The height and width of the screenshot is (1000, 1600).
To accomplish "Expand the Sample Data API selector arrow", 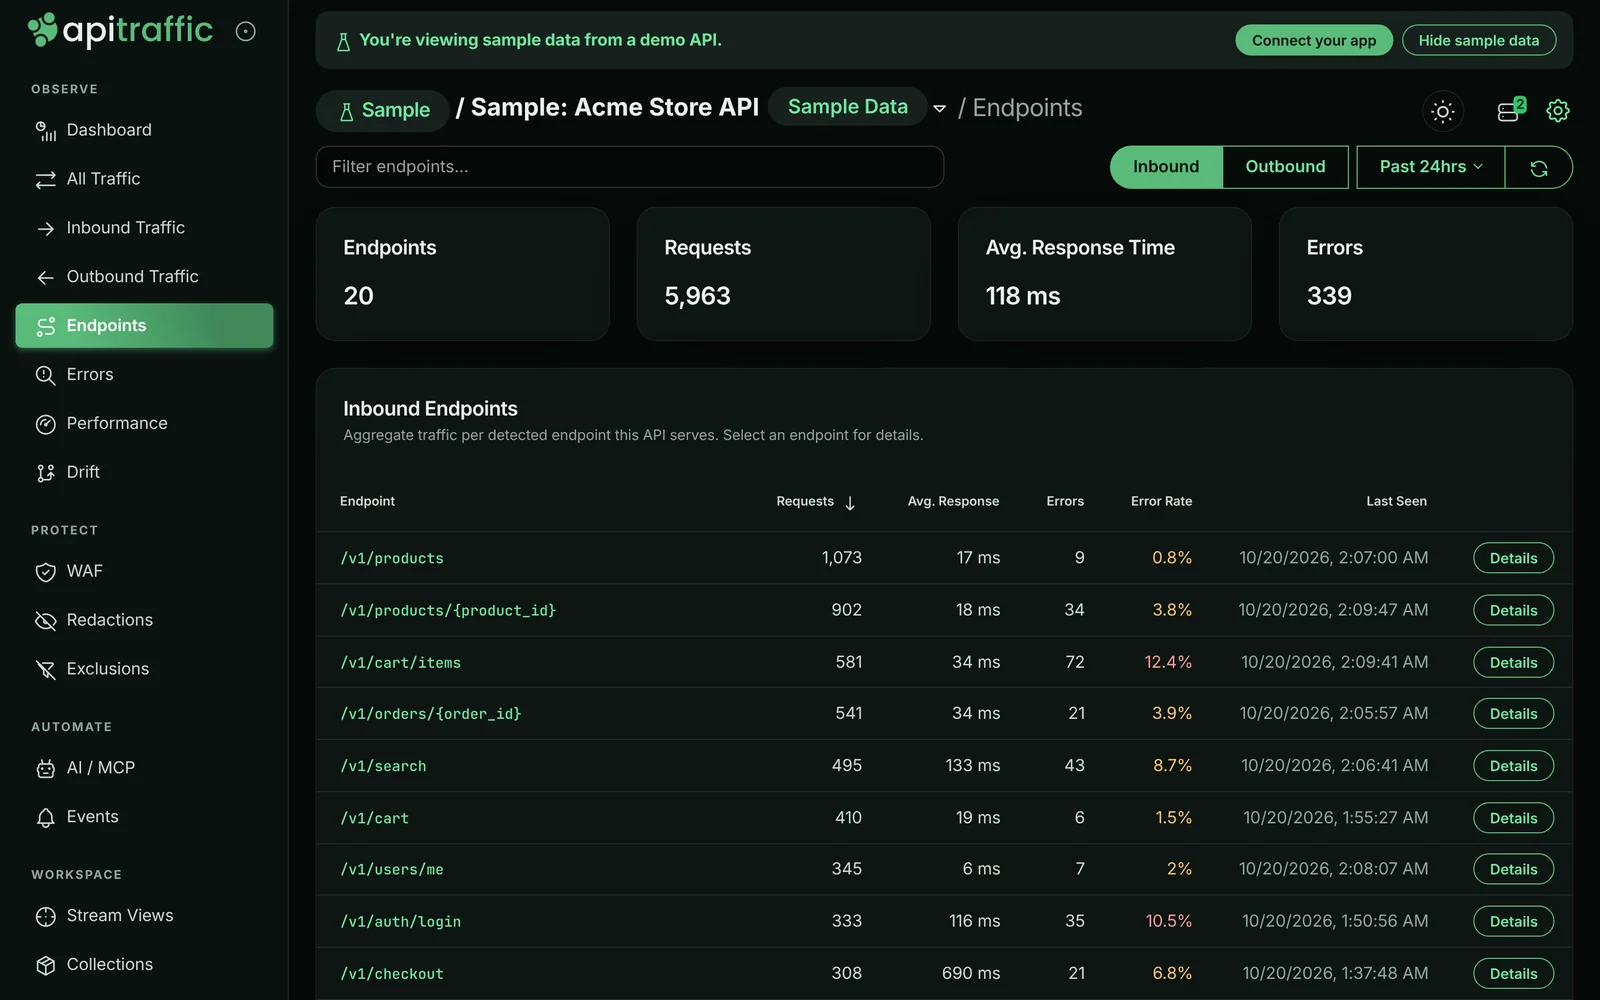I will point(939,109).
